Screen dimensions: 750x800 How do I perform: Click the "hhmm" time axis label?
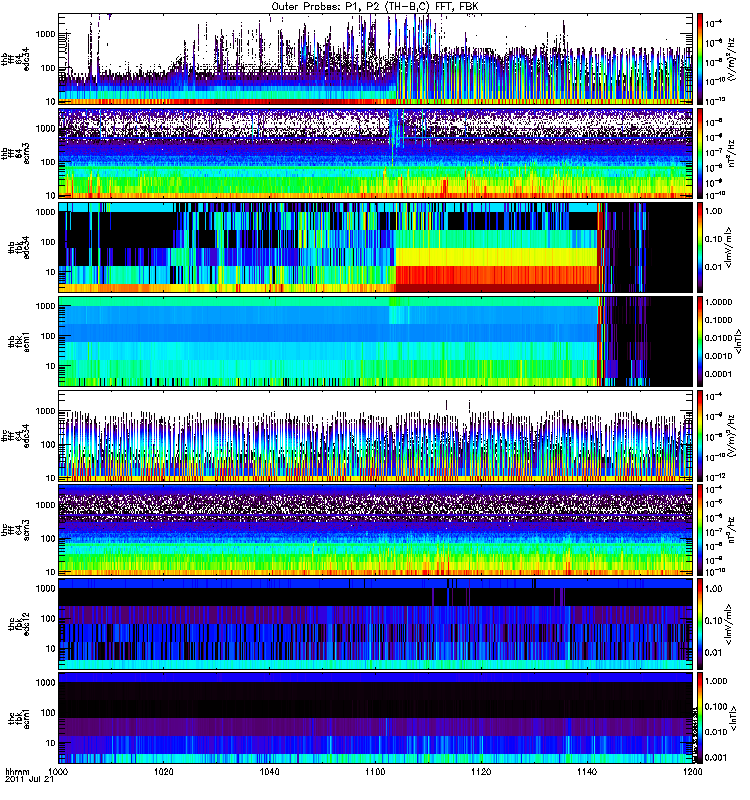click(17, 771)
